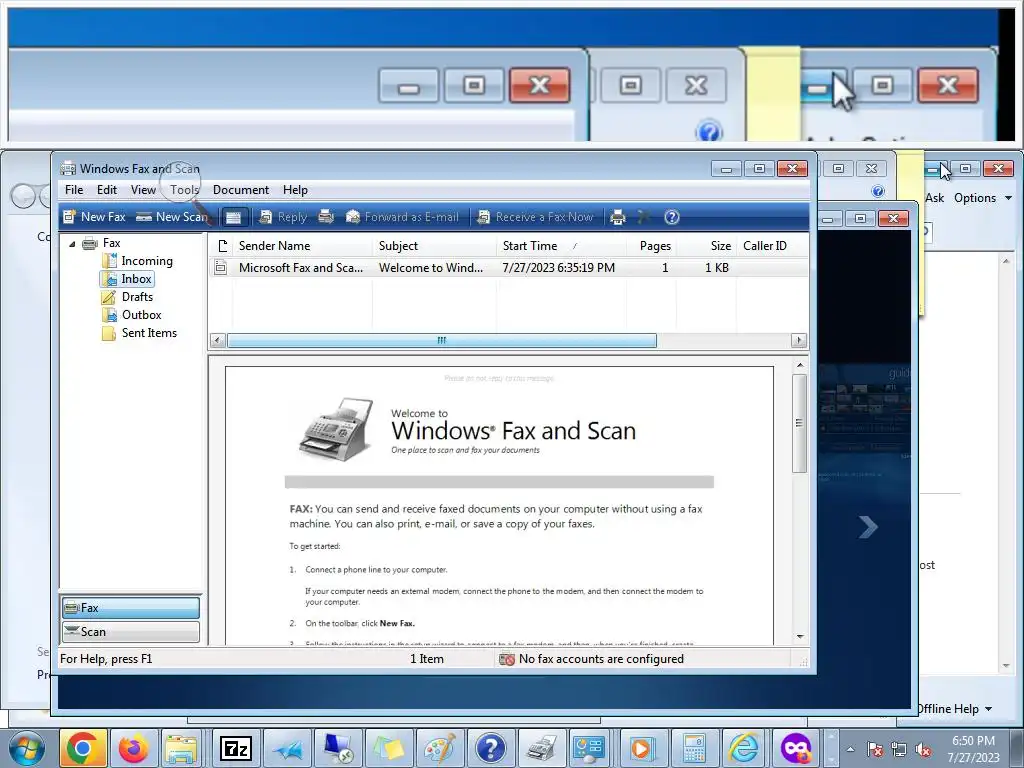
Task: Sort by Start Time column header
Action: click(x=562, y=246)
